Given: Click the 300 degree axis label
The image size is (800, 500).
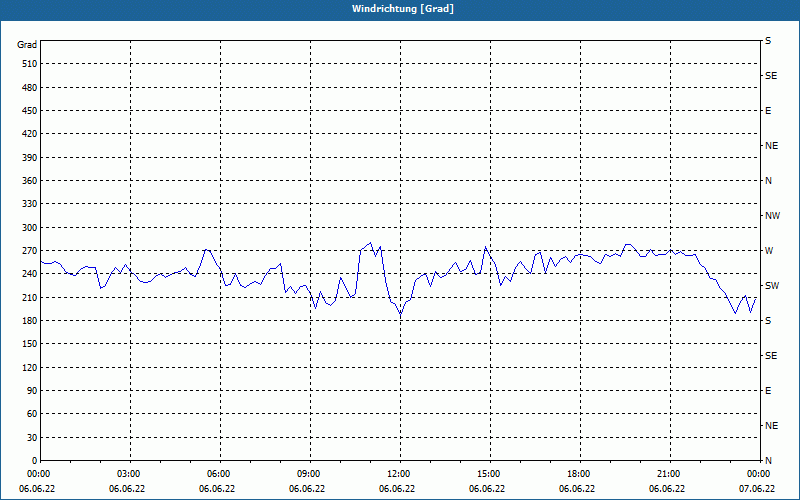Looking at the screenshot, I should point(30,227).
